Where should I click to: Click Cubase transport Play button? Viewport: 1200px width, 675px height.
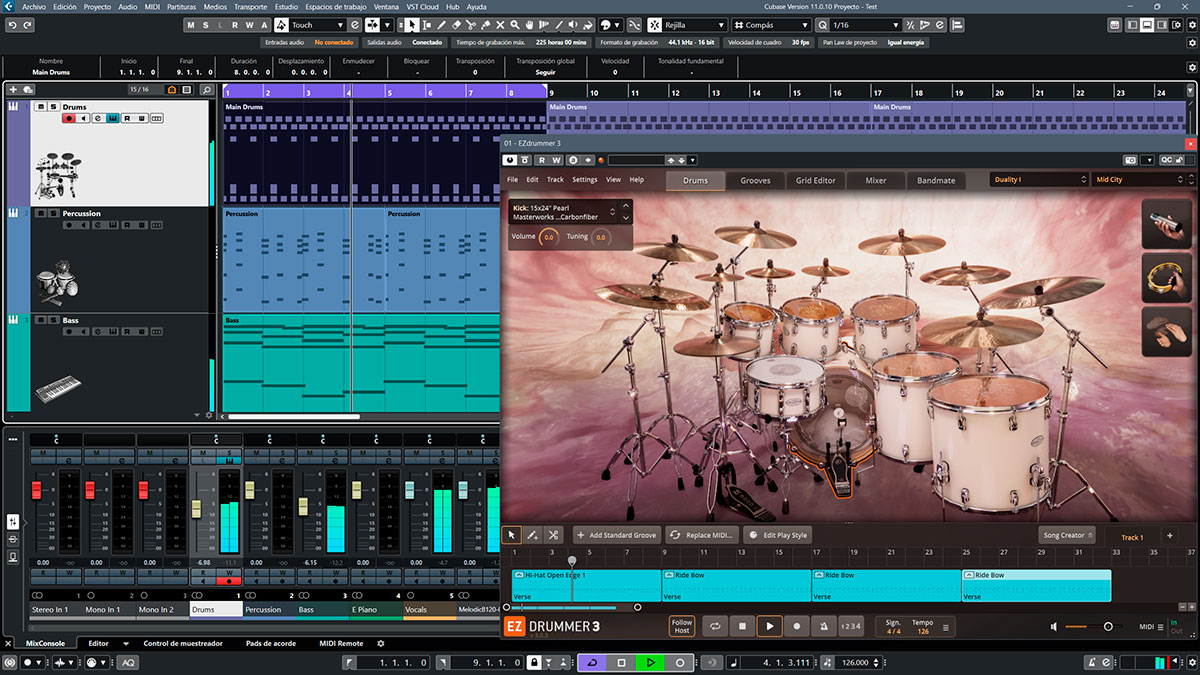650,663
